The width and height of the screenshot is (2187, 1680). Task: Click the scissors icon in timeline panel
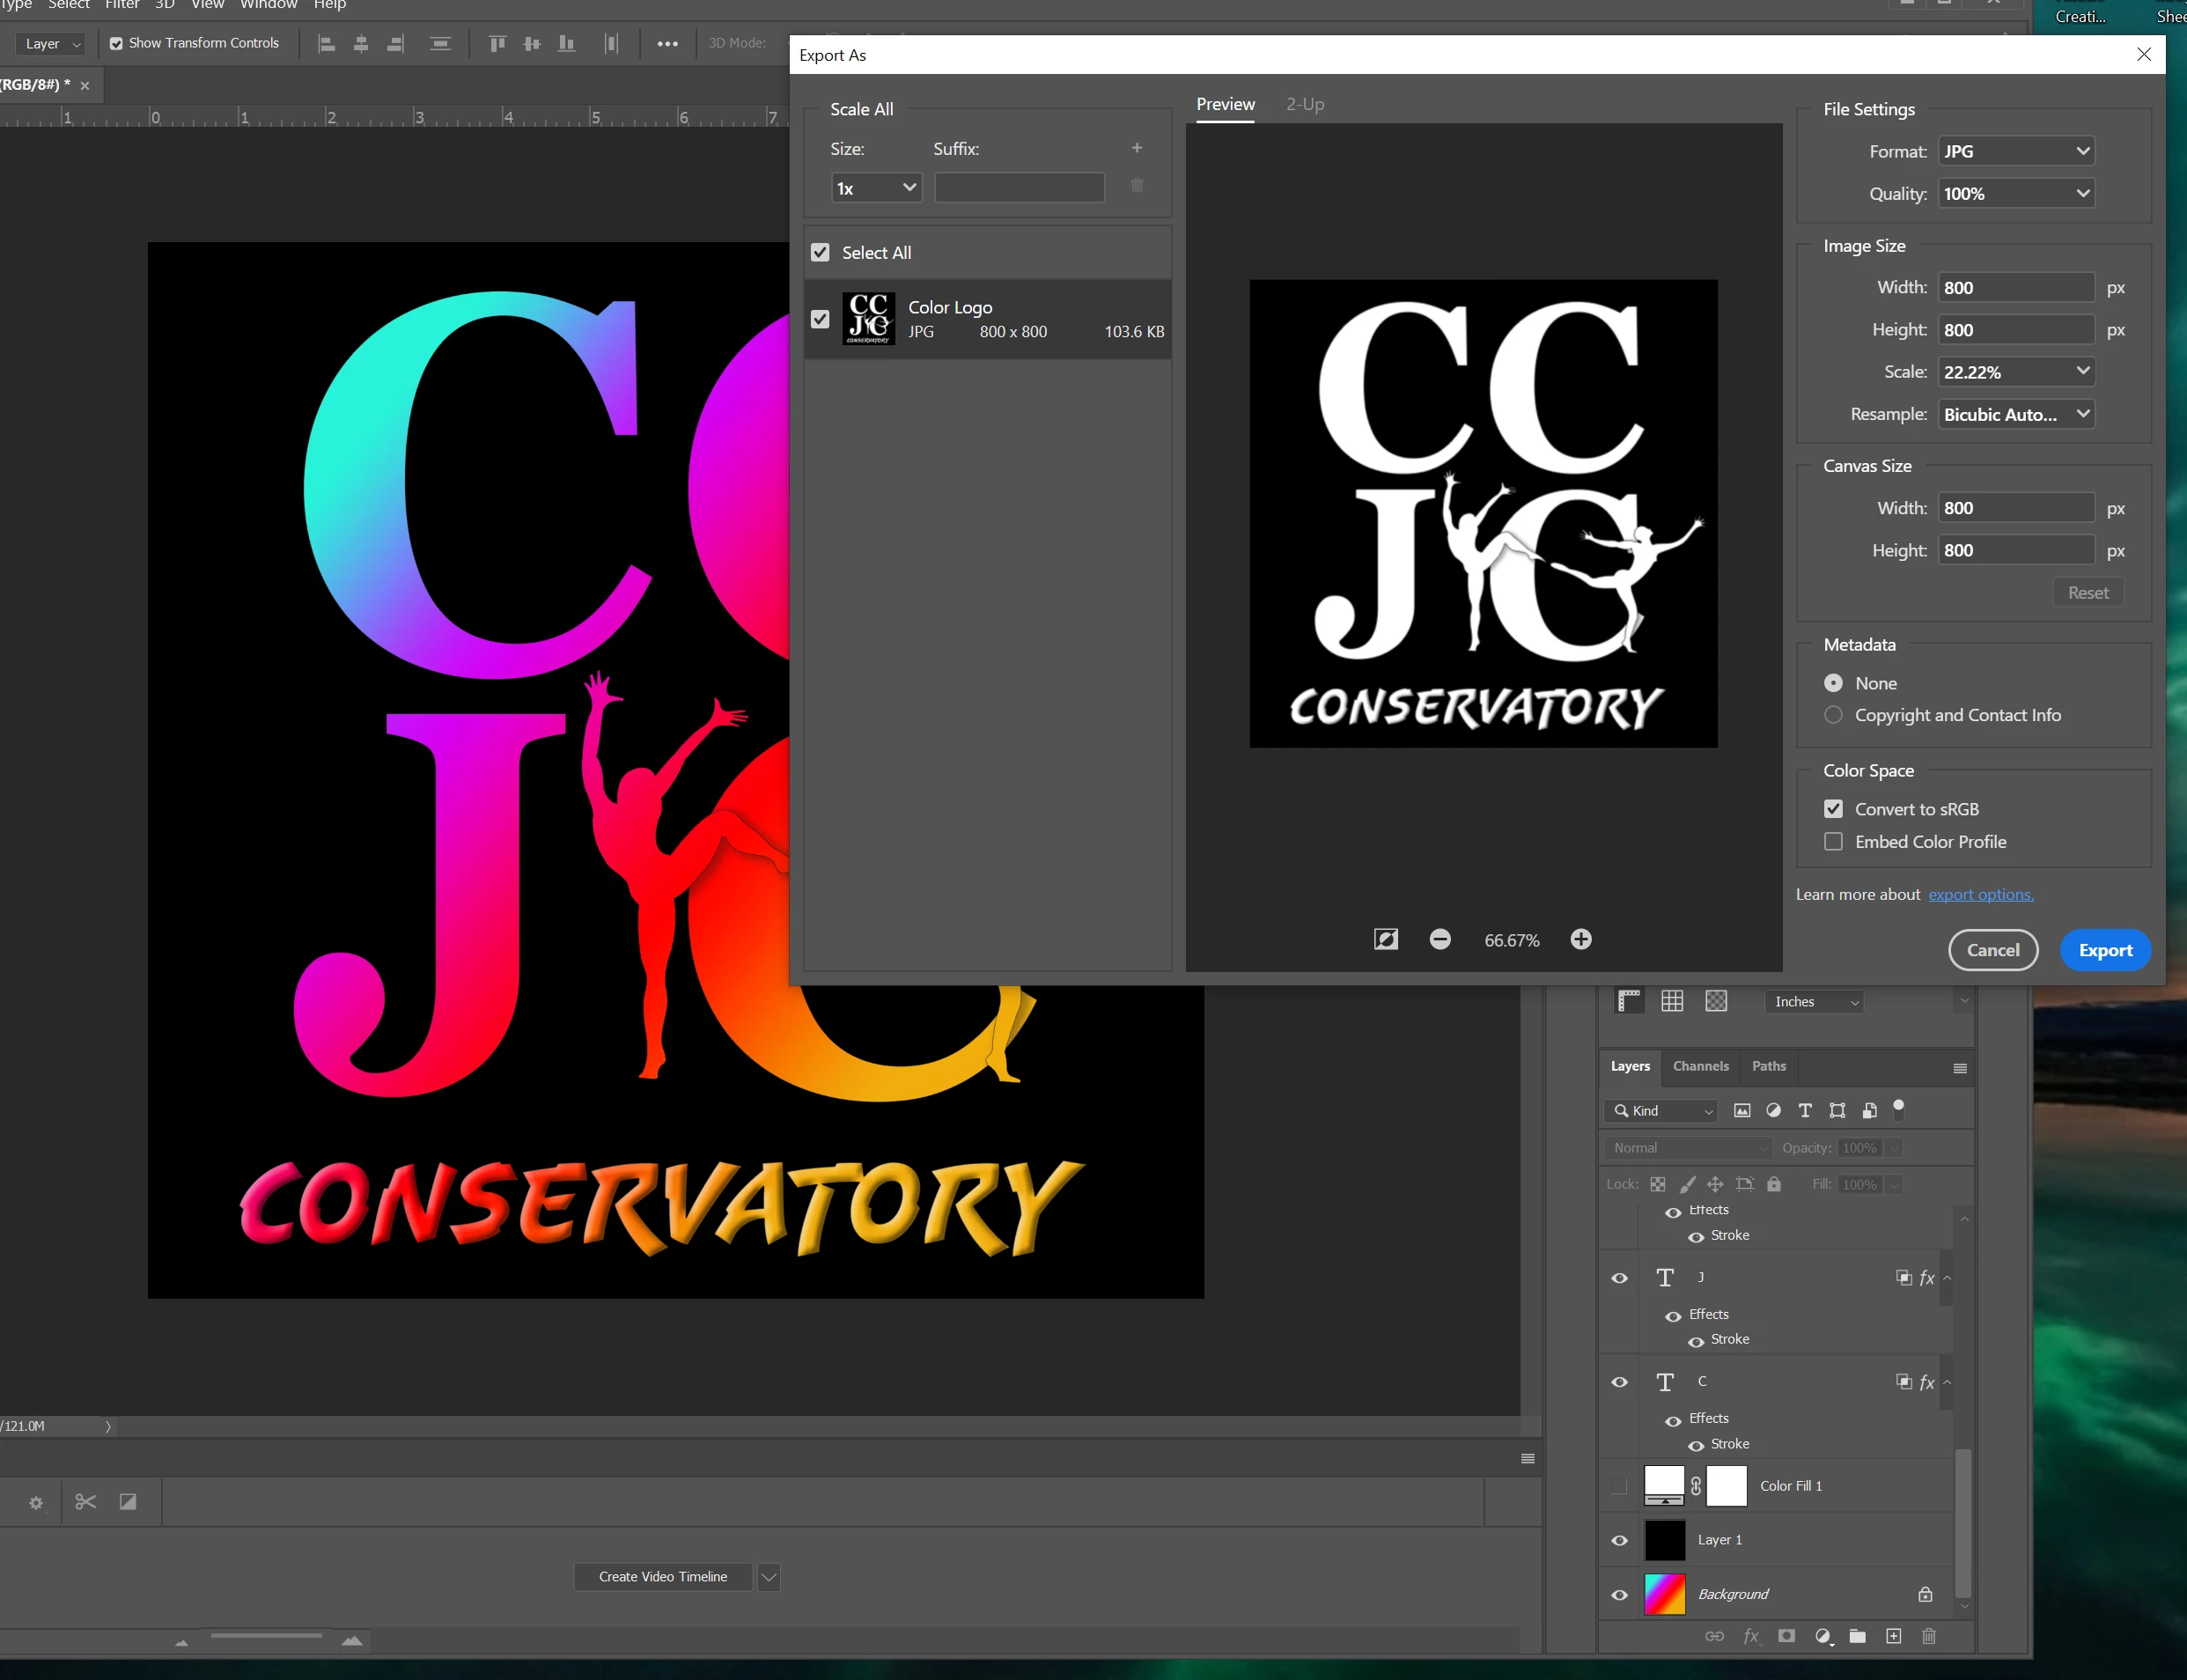point(86,1502)
